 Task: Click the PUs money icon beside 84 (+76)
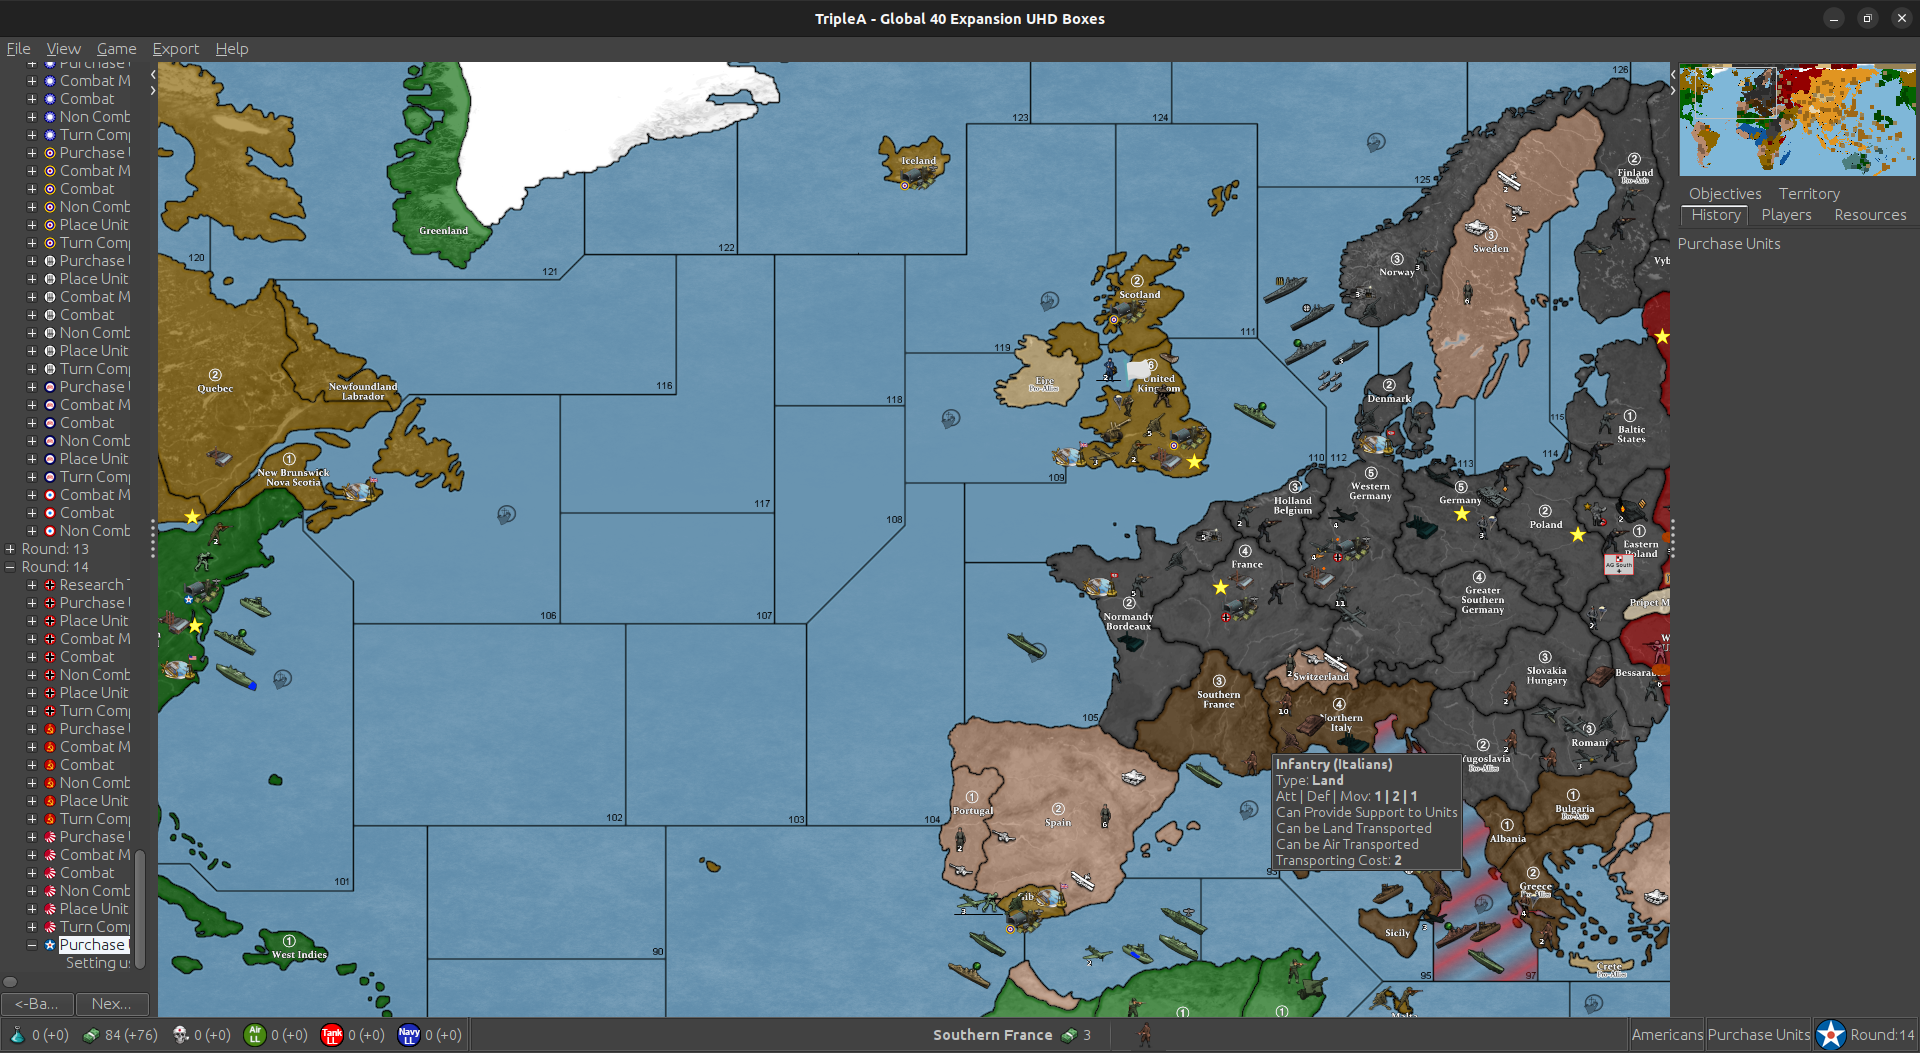(91, 1035)
